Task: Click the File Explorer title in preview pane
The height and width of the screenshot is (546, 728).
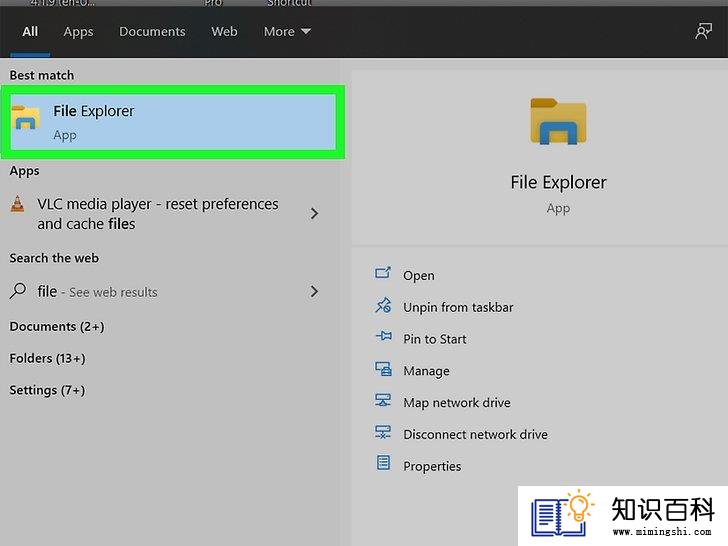Action: pyautogui.click(x=559, y=182)
